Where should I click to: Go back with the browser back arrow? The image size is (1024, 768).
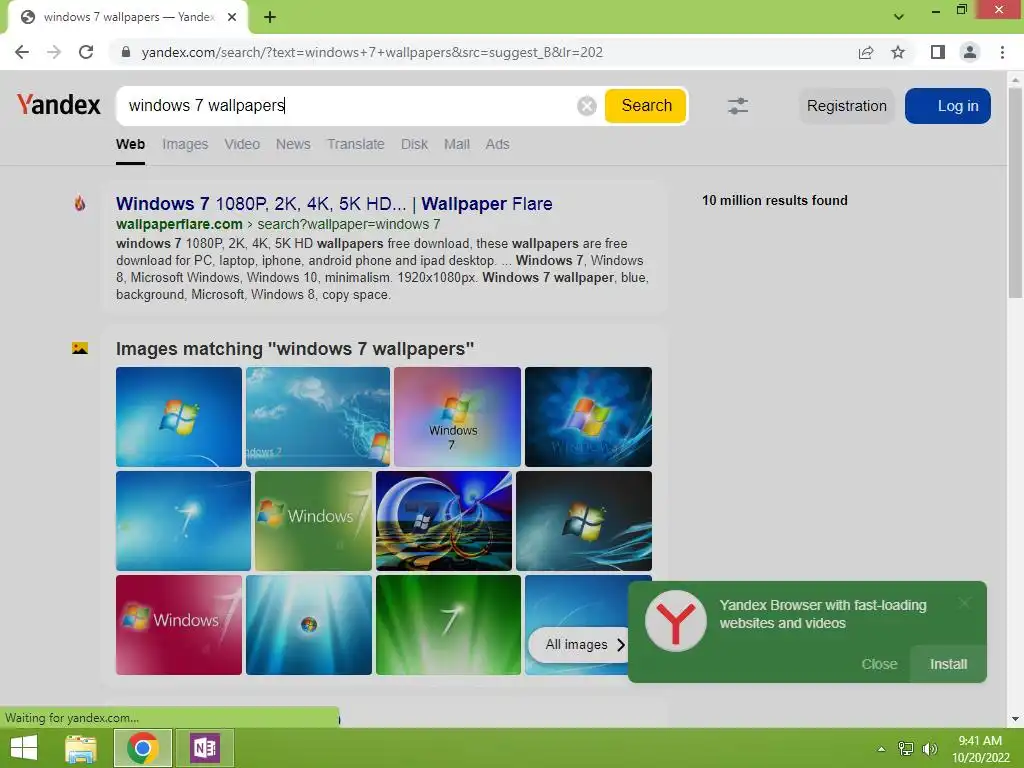(x=22, y=52)
